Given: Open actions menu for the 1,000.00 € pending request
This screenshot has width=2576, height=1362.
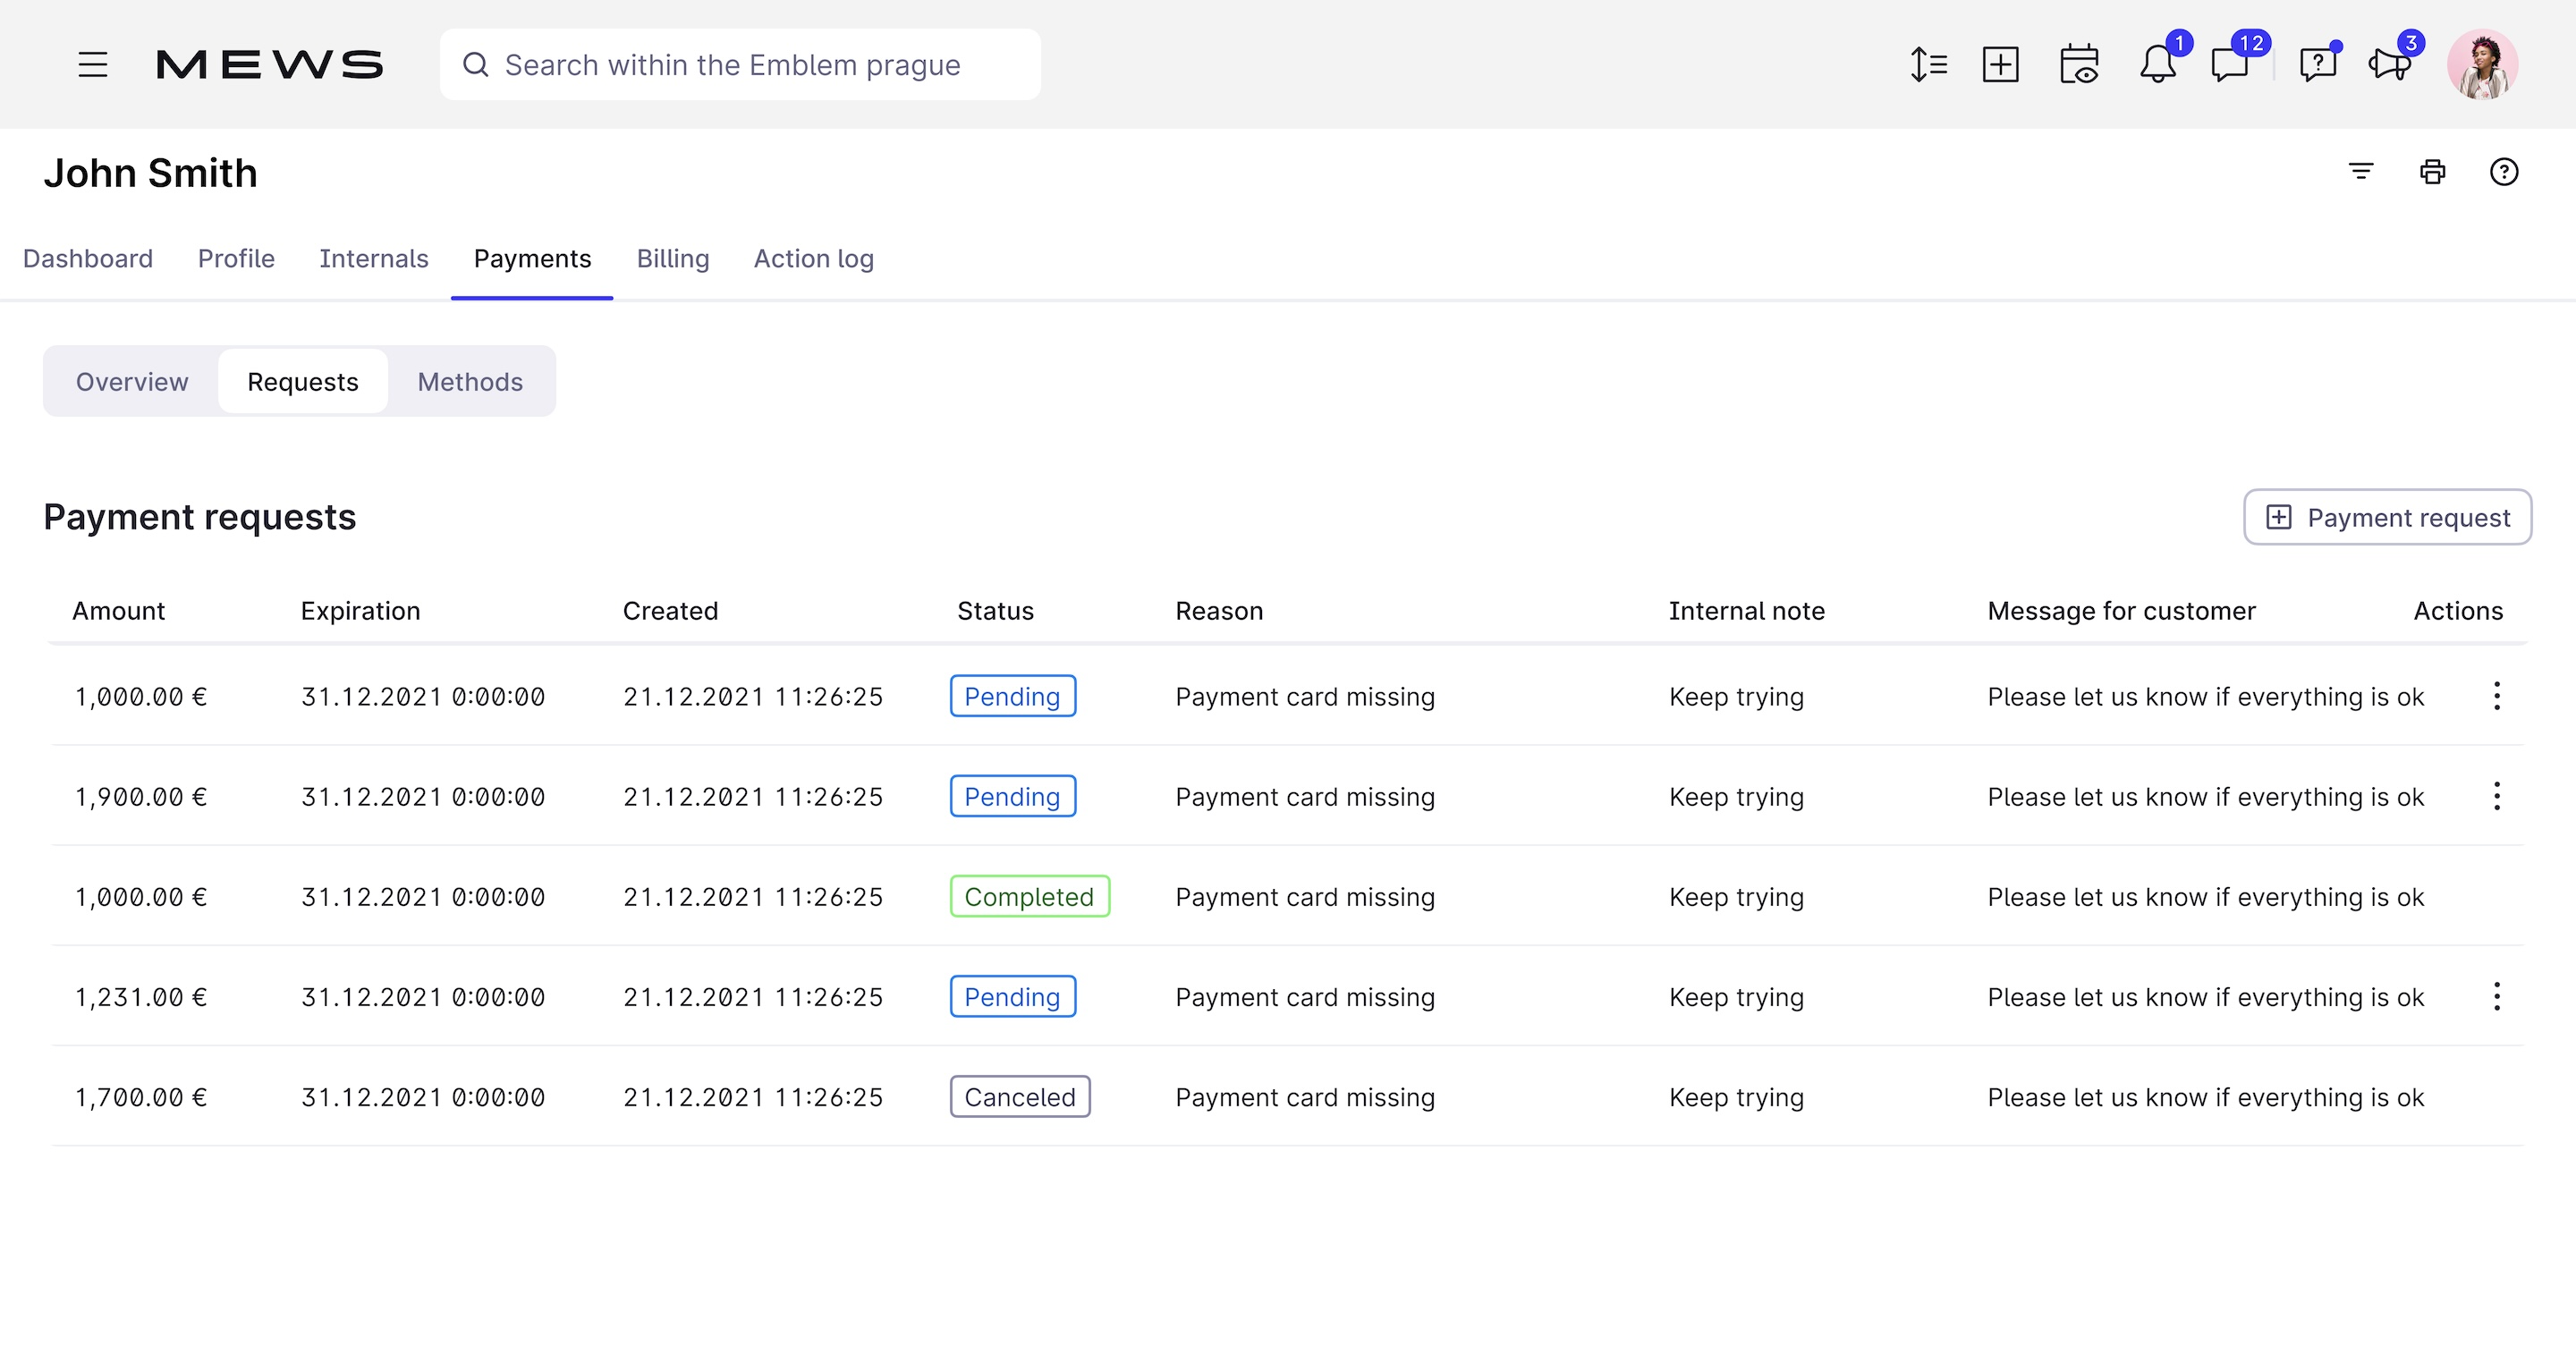Looking at the screenshot, I should (2497, 696).
